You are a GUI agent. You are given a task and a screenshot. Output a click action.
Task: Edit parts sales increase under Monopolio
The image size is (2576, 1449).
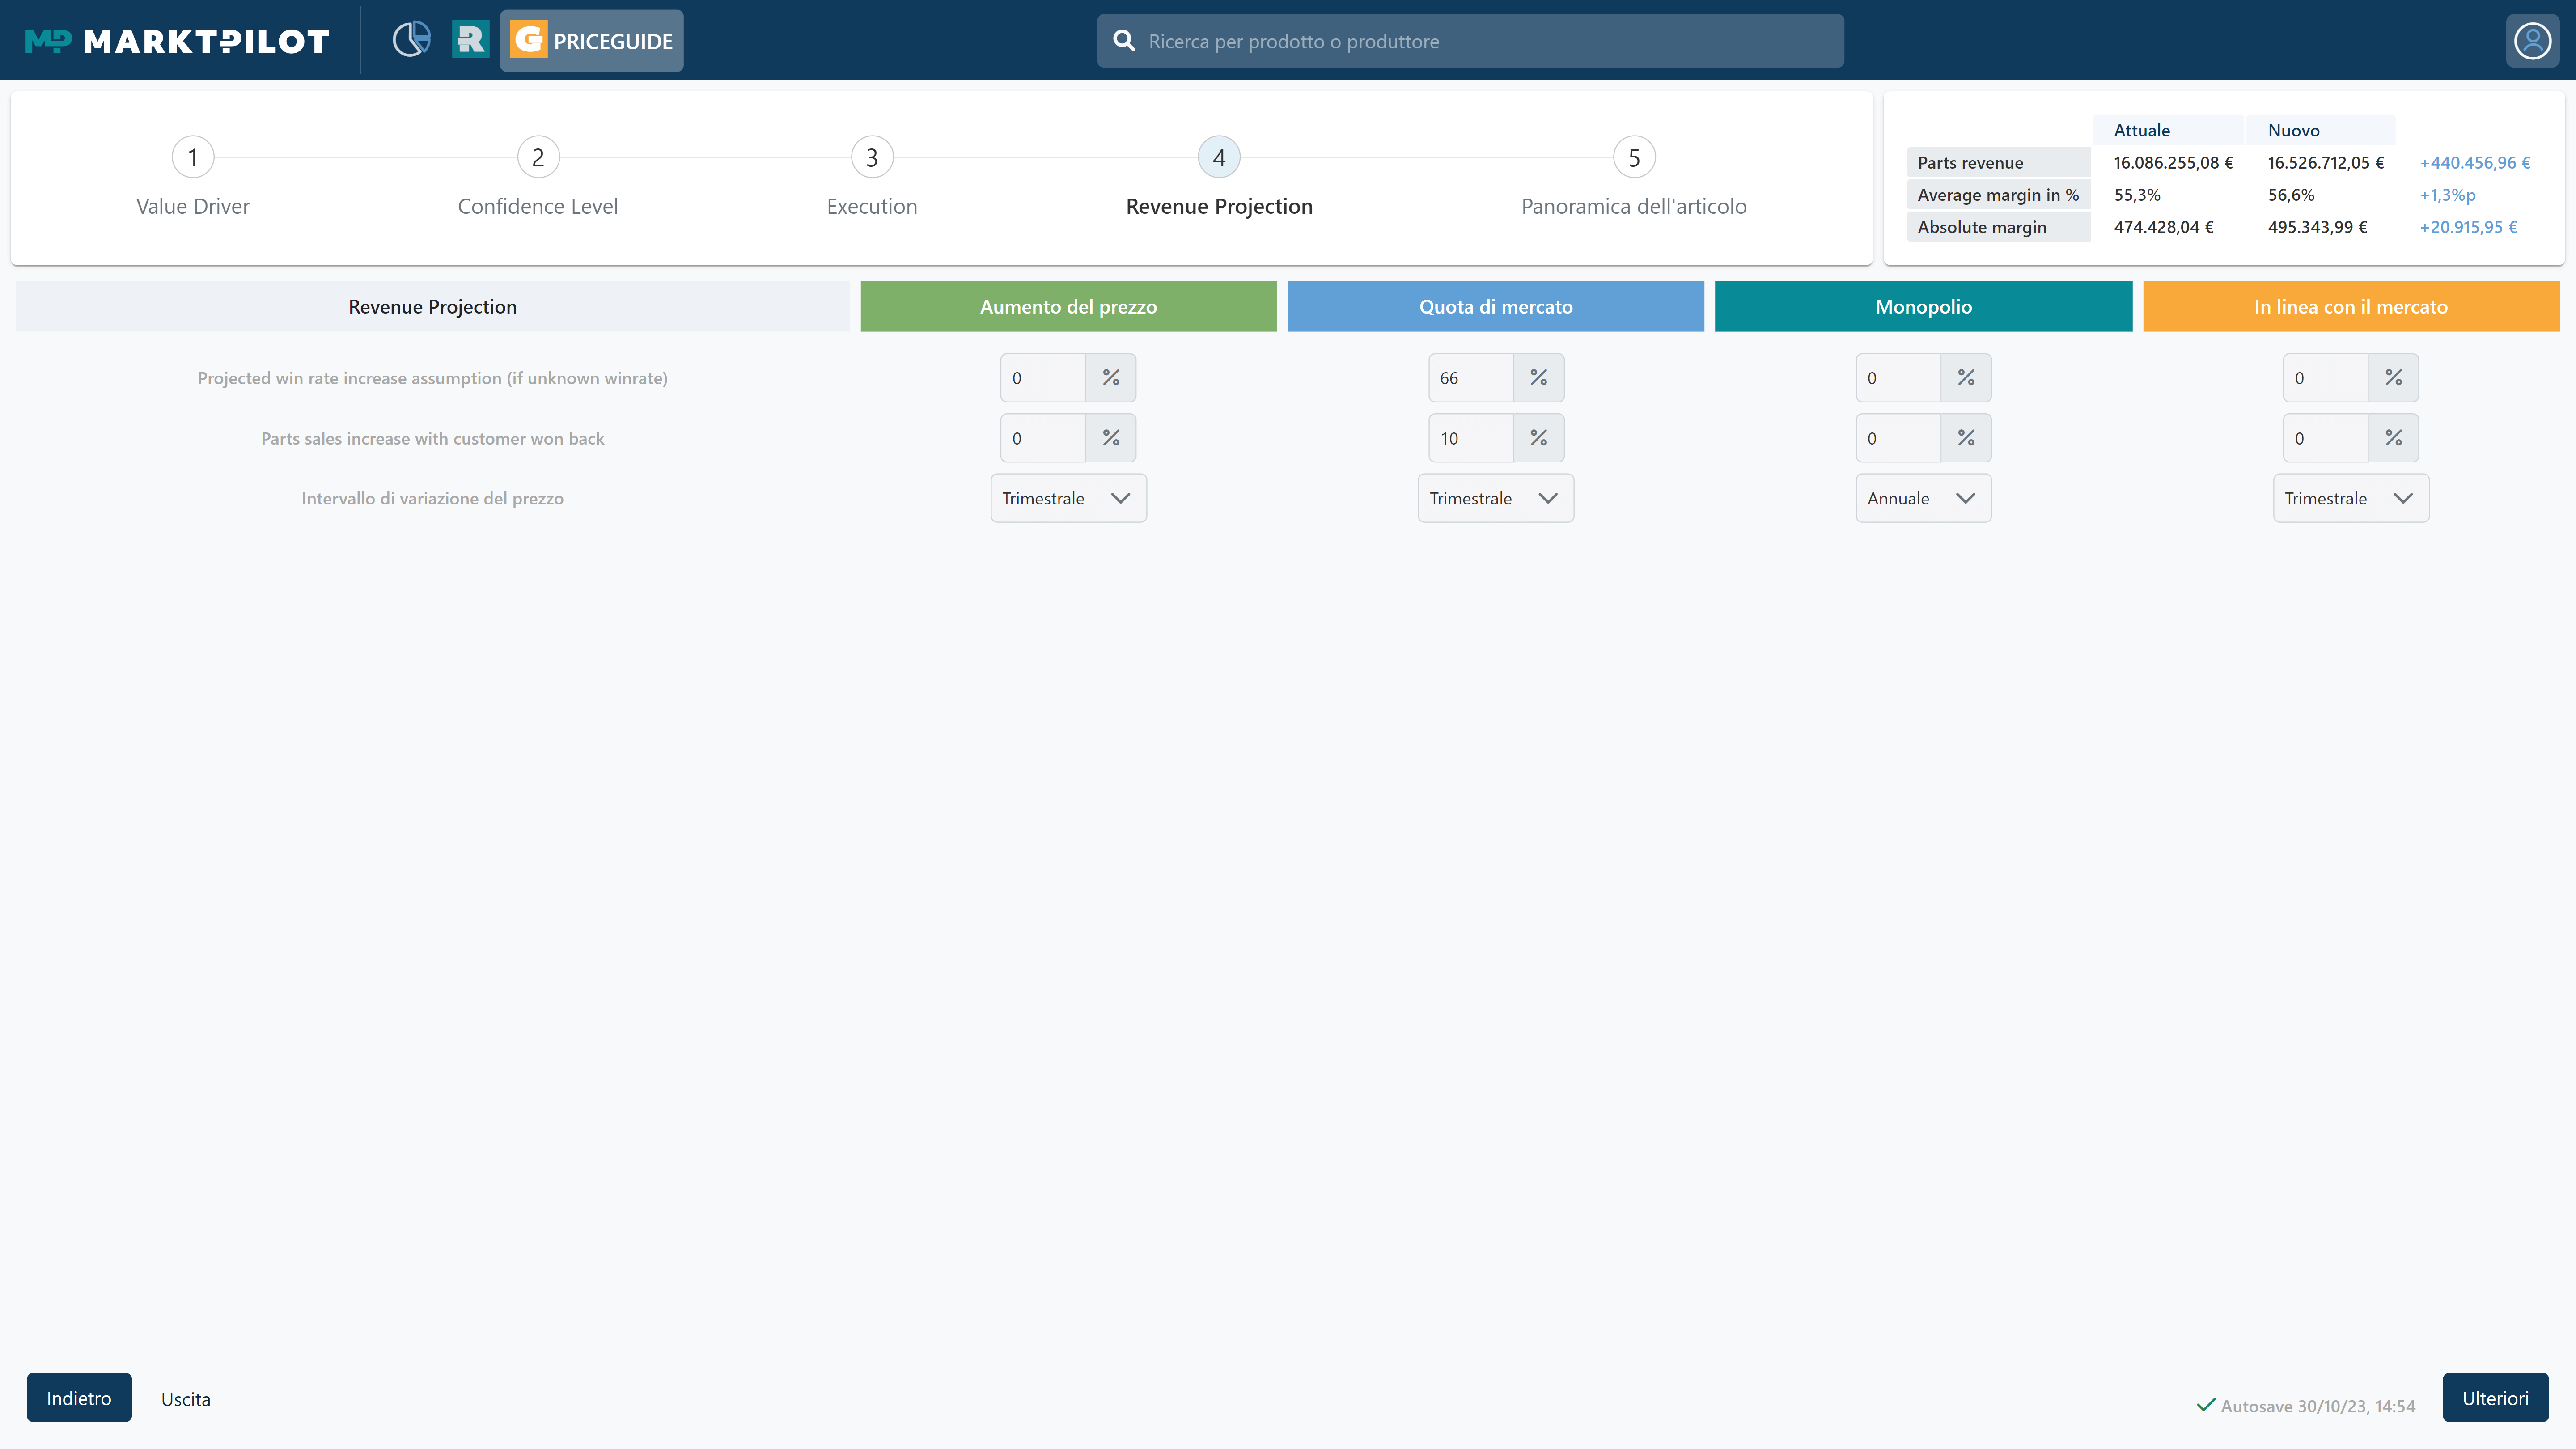pyautogui.click(x=1898, y=438)
